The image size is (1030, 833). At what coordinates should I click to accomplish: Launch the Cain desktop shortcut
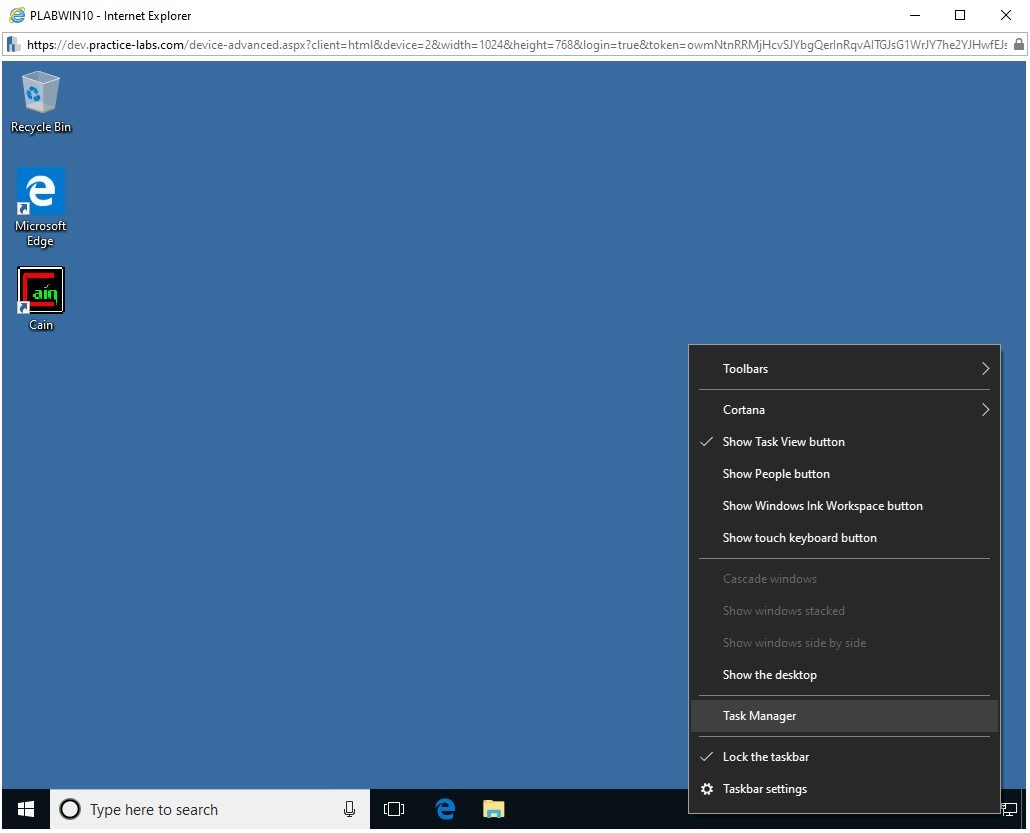tap(41, 297)
